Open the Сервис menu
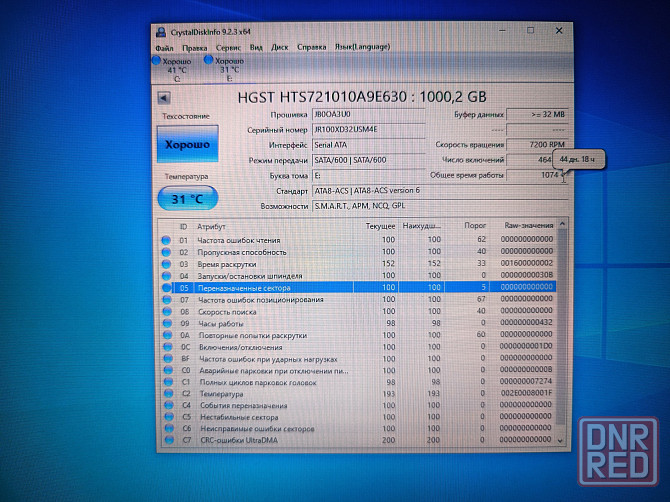This screenshot has width=670, height=502. (228, 47)
